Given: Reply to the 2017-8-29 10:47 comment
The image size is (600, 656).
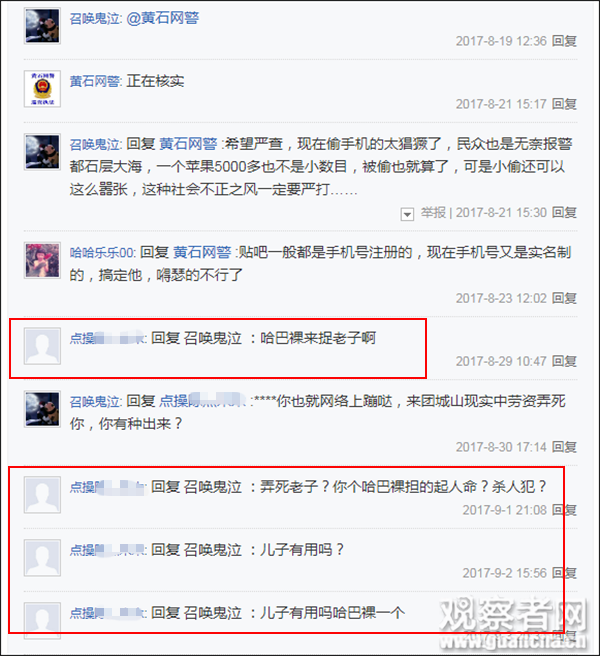Looking at the screenshot, I should point(564,361).
